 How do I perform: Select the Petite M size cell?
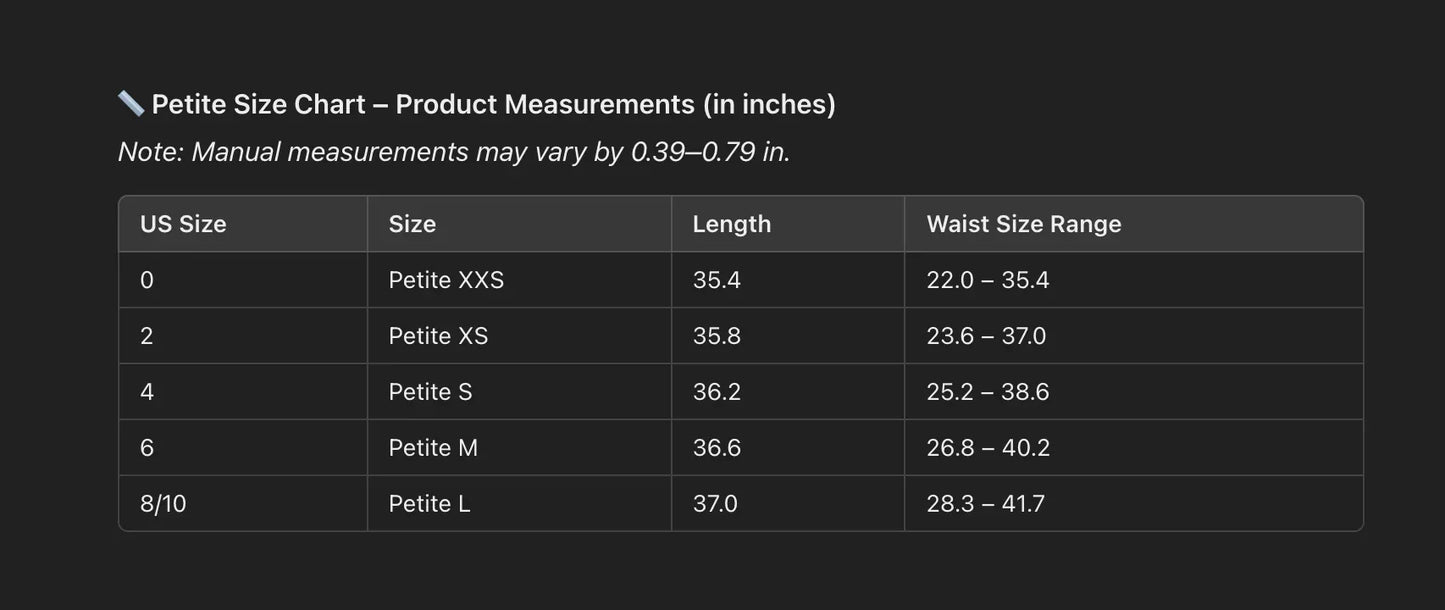pos(433,448)
